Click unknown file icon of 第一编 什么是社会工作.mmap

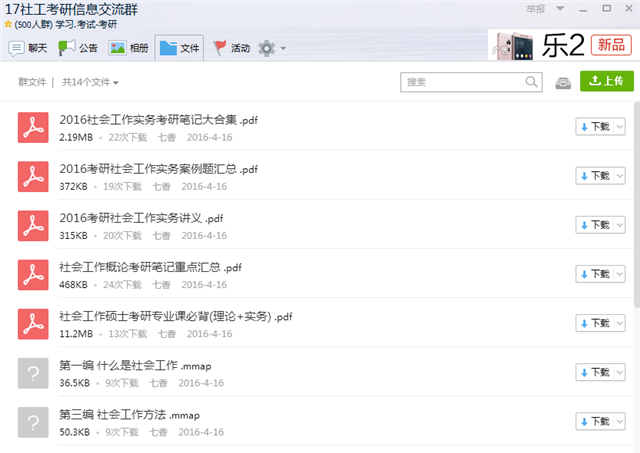(x=34, y=373)
